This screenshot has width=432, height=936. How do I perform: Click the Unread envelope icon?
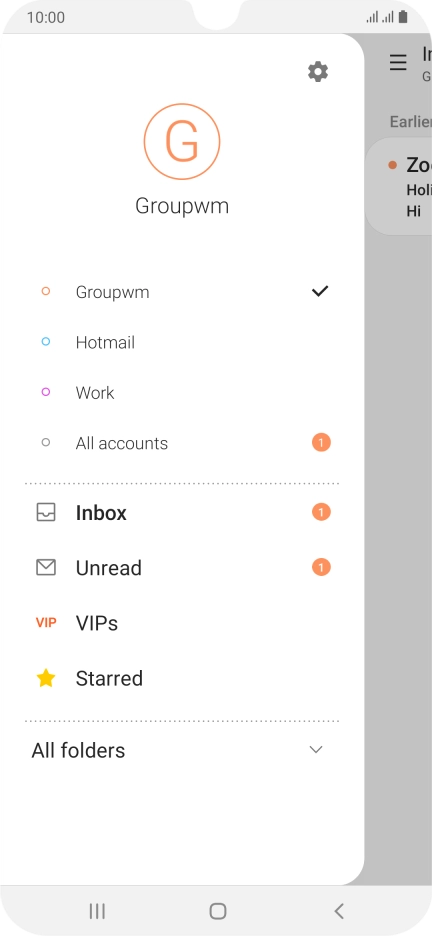(x=46, y=567)
